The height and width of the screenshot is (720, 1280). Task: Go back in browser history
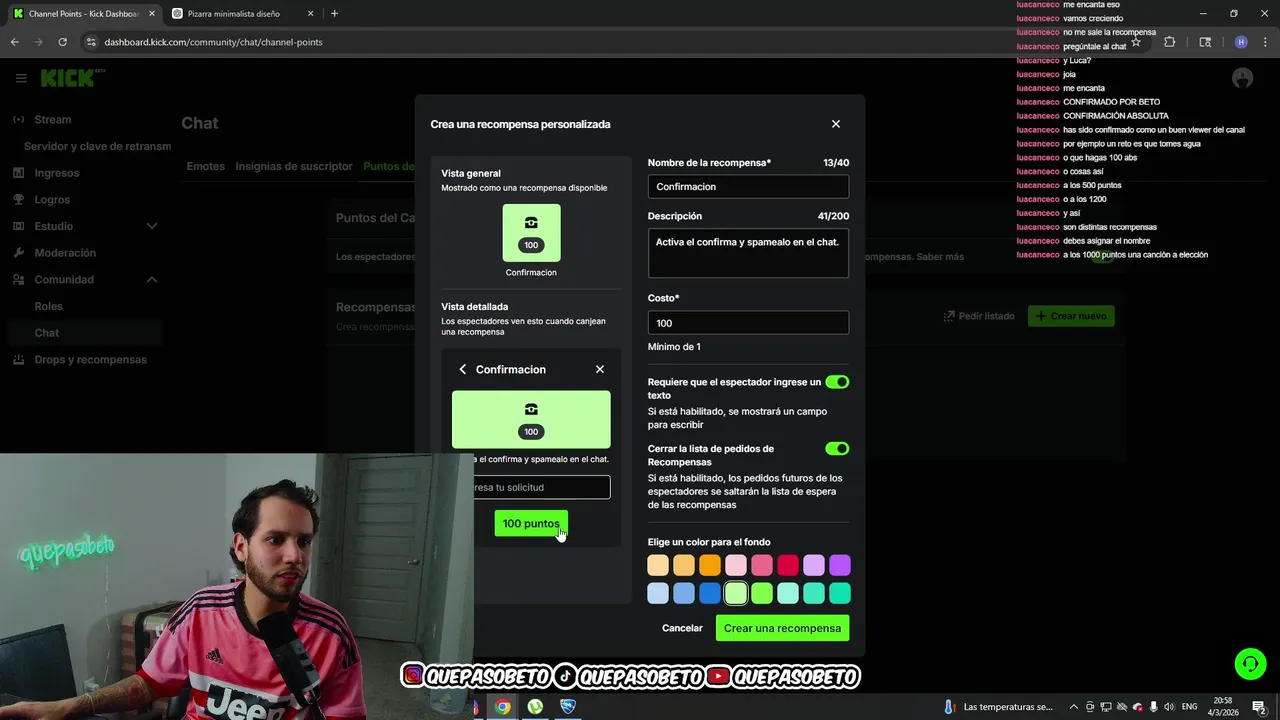click(x=14, y=42)
